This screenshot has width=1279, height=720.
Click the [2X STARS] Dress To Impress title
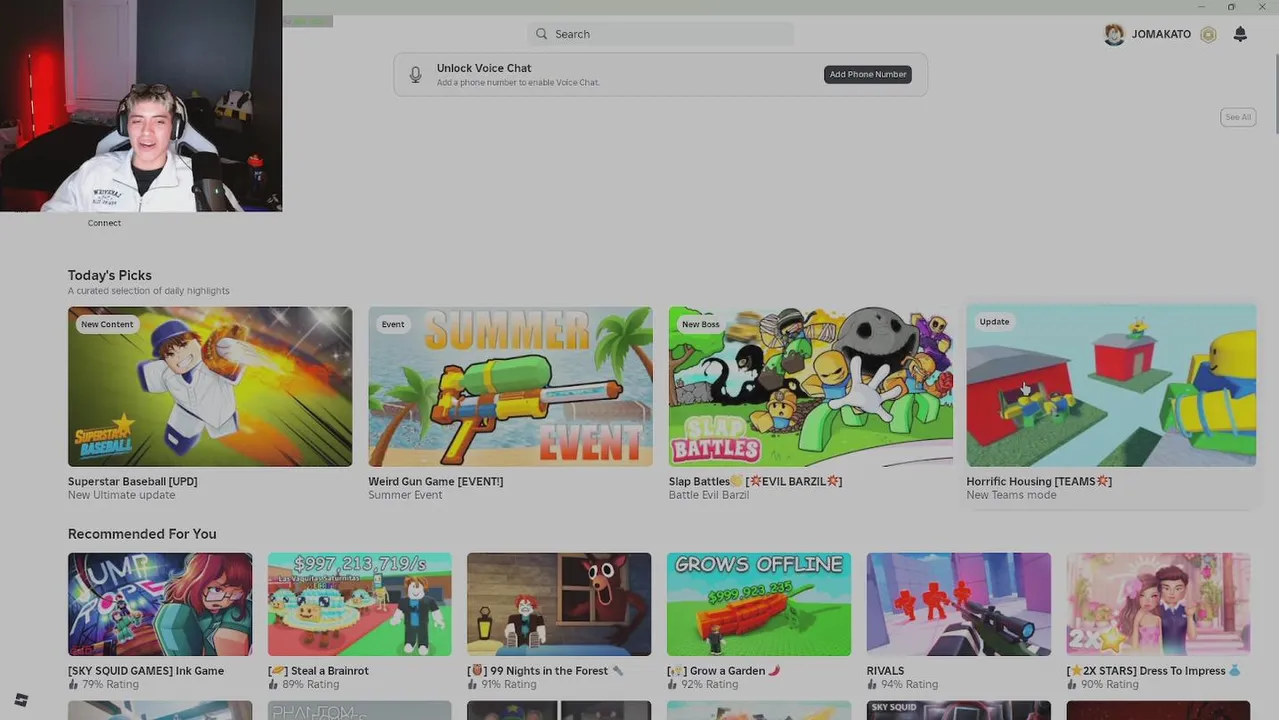[1154, 671]
